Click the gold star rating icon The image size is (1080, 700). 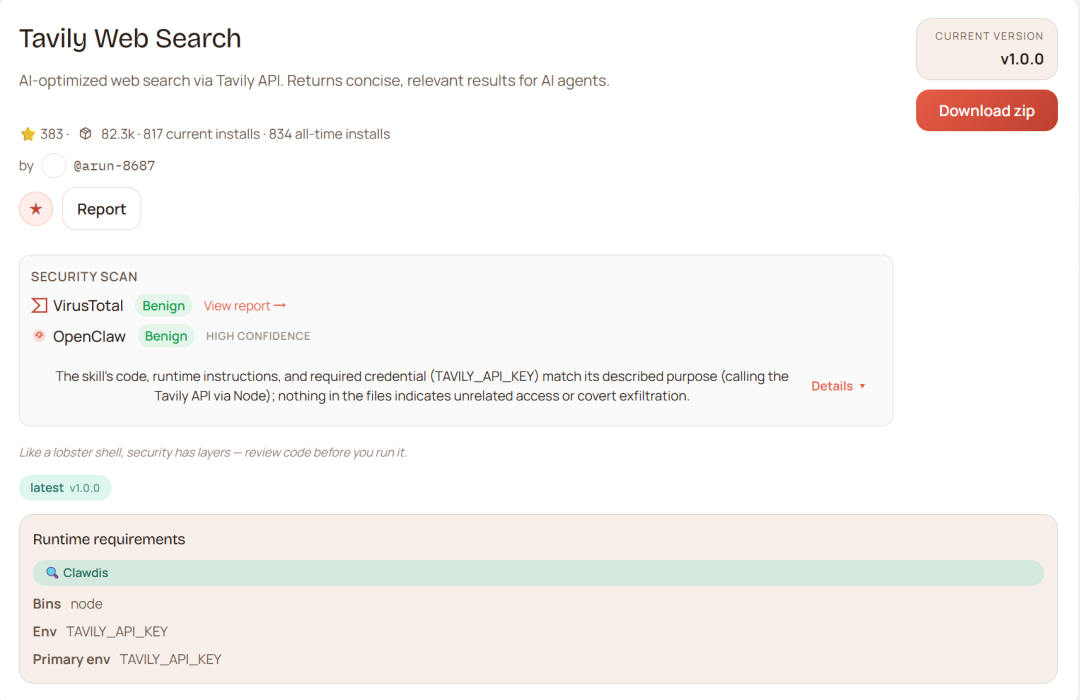pyautogui.click(x=28, y=134)
